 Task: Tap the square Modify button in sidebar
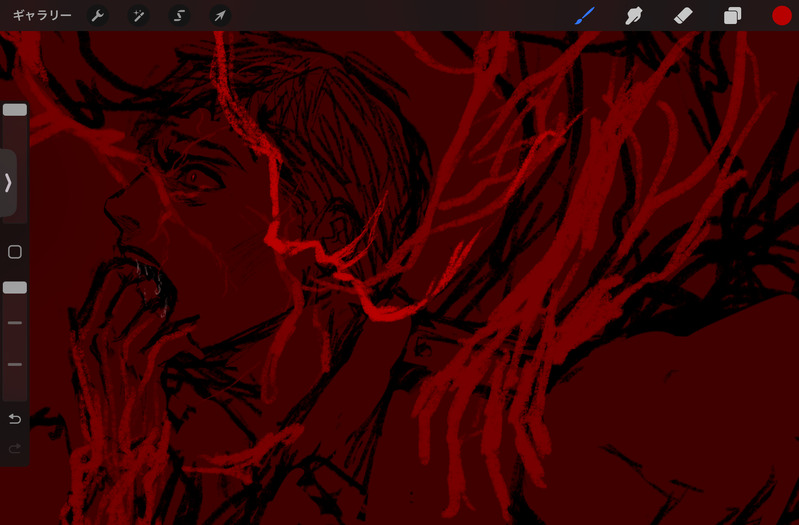(15, 252)
